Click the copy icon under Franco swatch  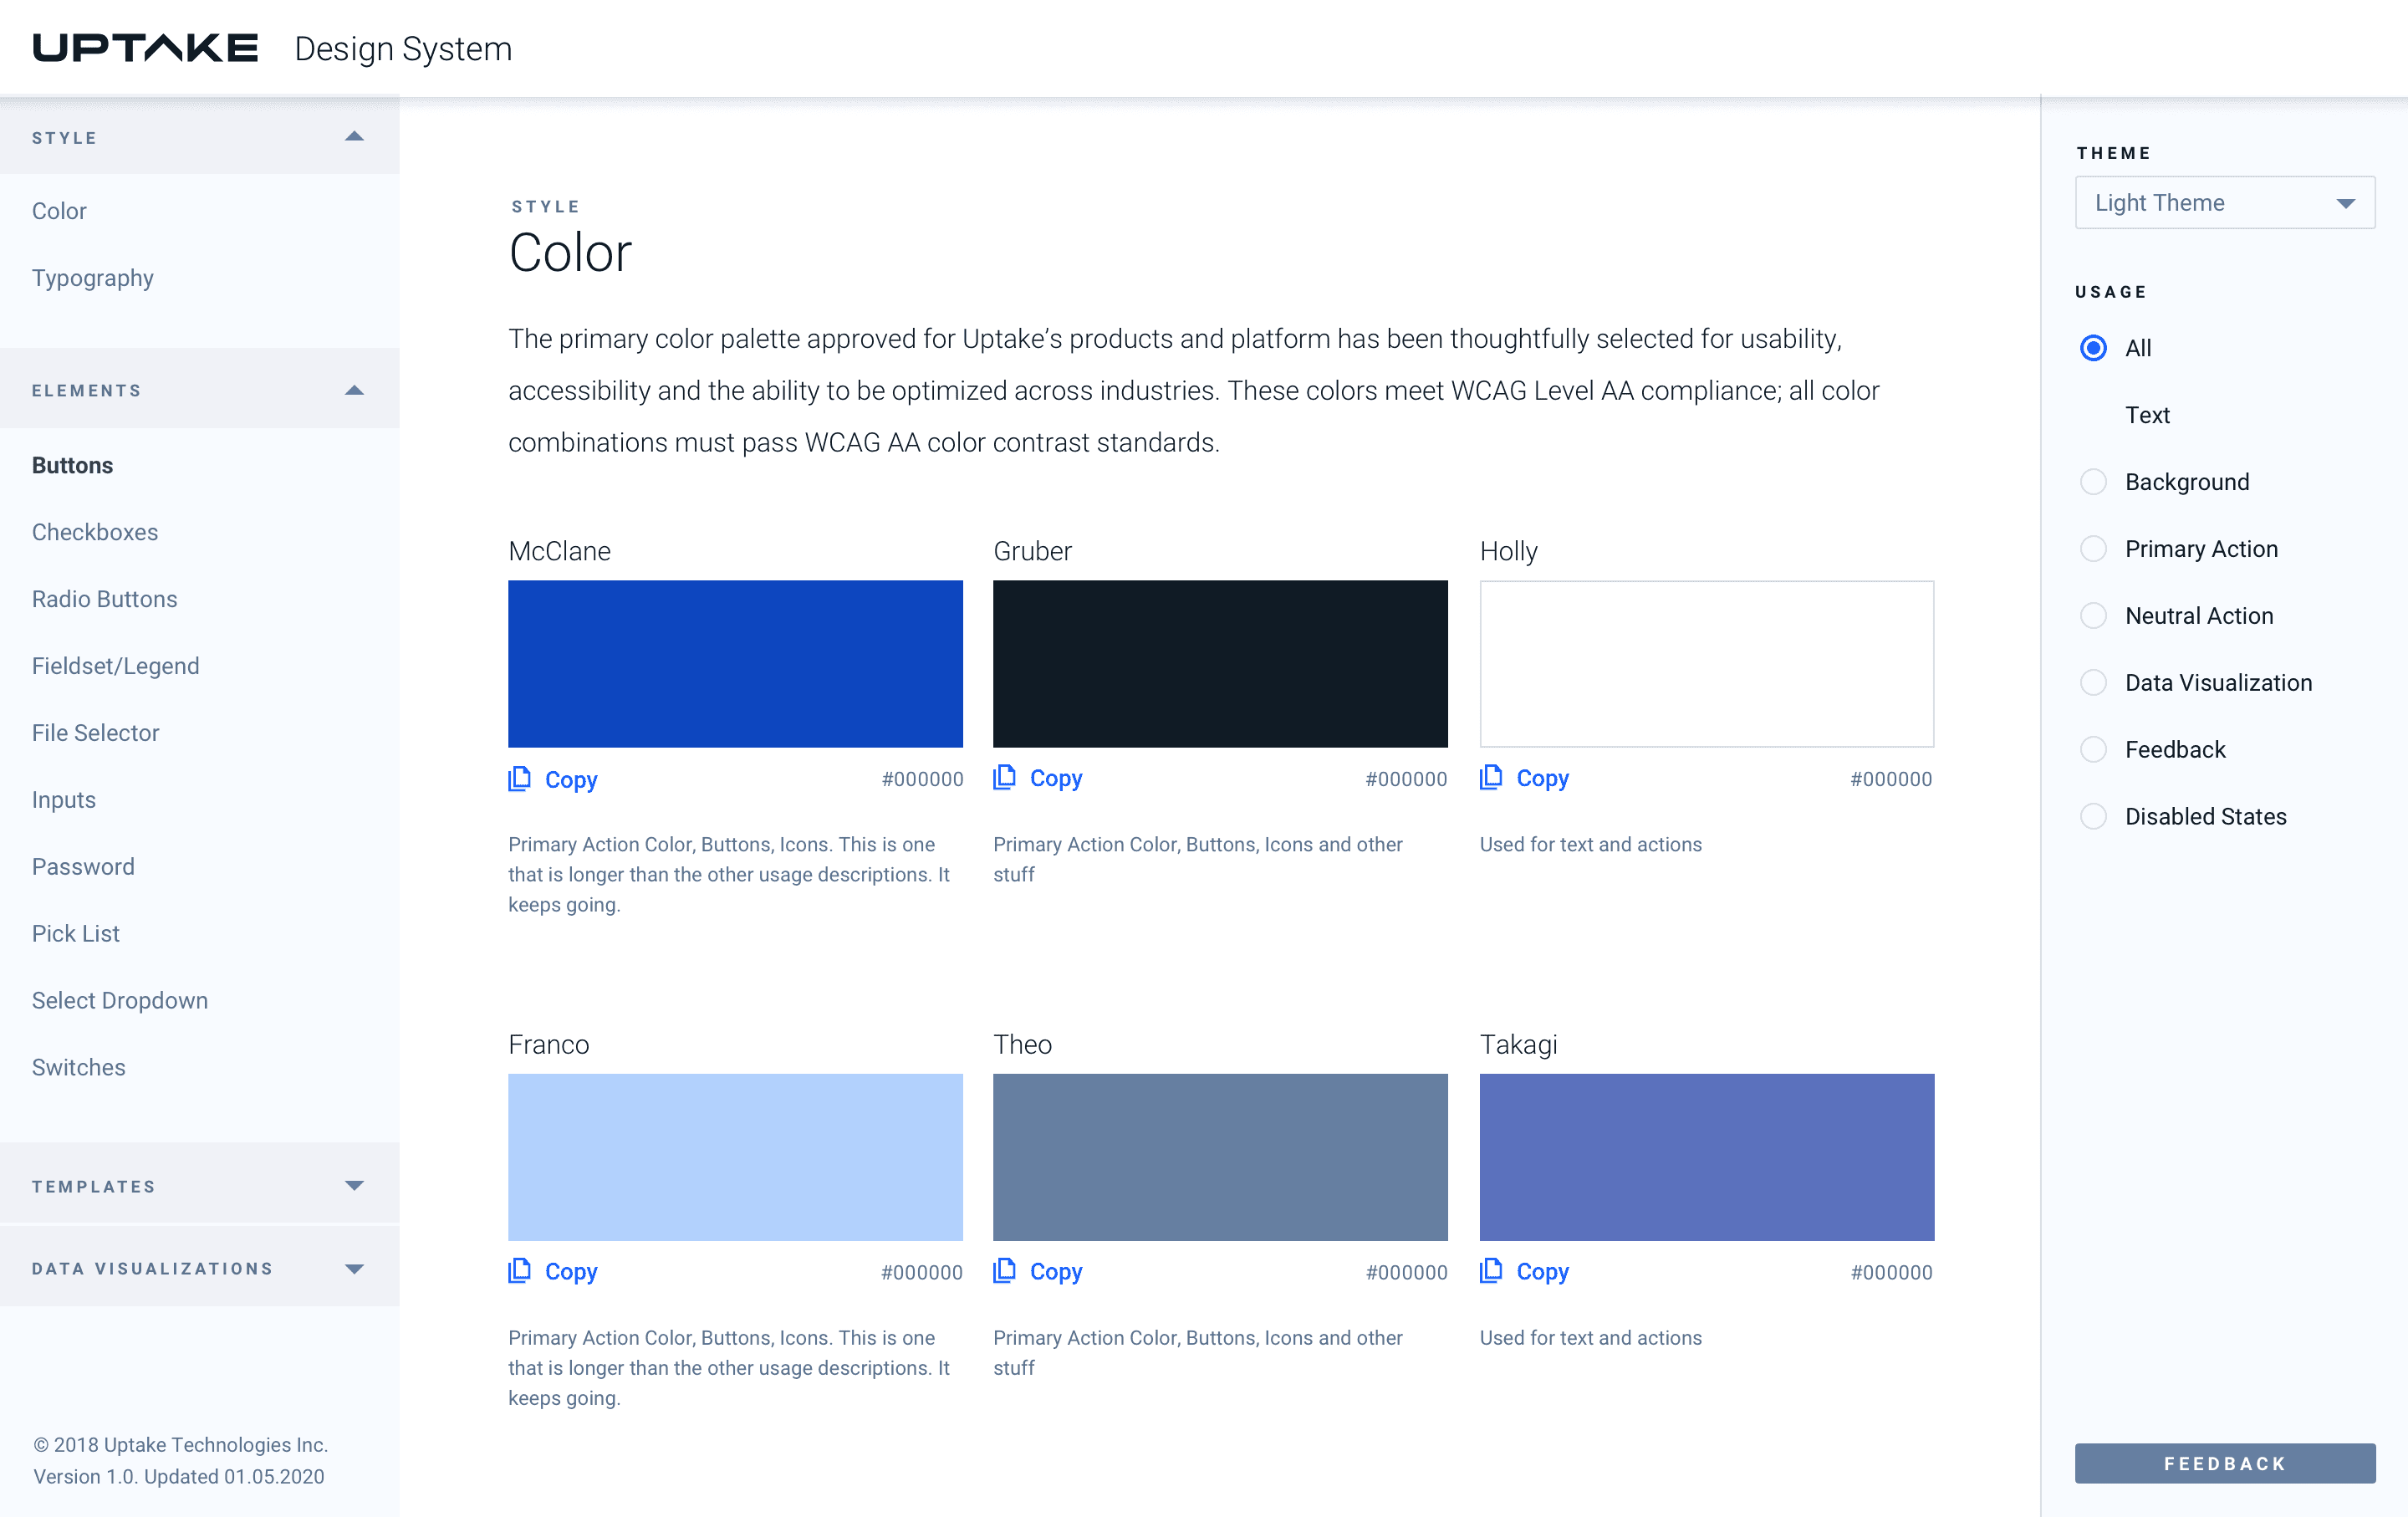(519, 1271)
